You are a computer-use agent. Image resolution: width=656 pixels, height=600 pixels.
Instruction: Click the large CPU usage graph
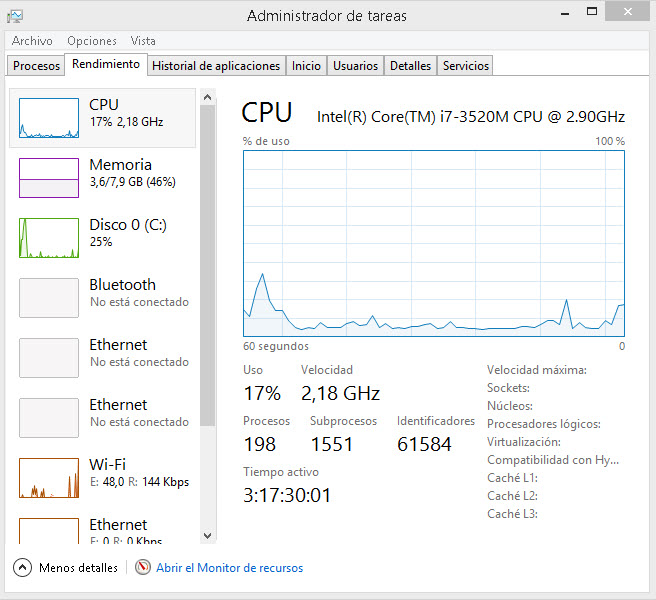pyautogui.click(x=434, y=244)
